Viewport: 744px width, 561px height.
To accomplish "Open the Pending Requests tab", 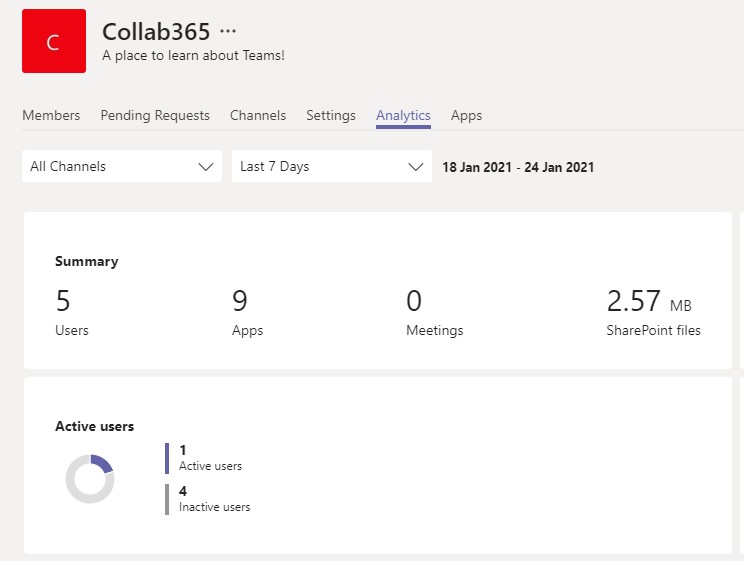I will pyautogui.click(x=155, y=115).
